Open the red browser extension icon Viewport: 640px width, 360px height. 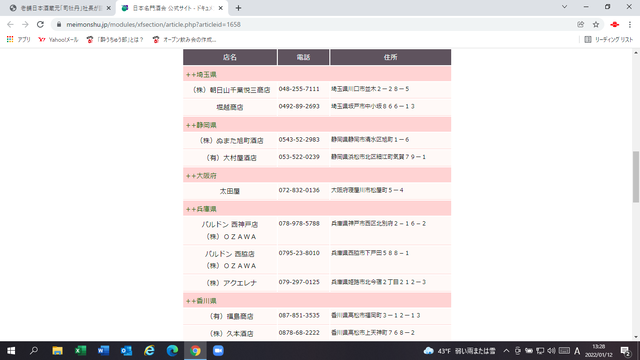pos(615,24)
